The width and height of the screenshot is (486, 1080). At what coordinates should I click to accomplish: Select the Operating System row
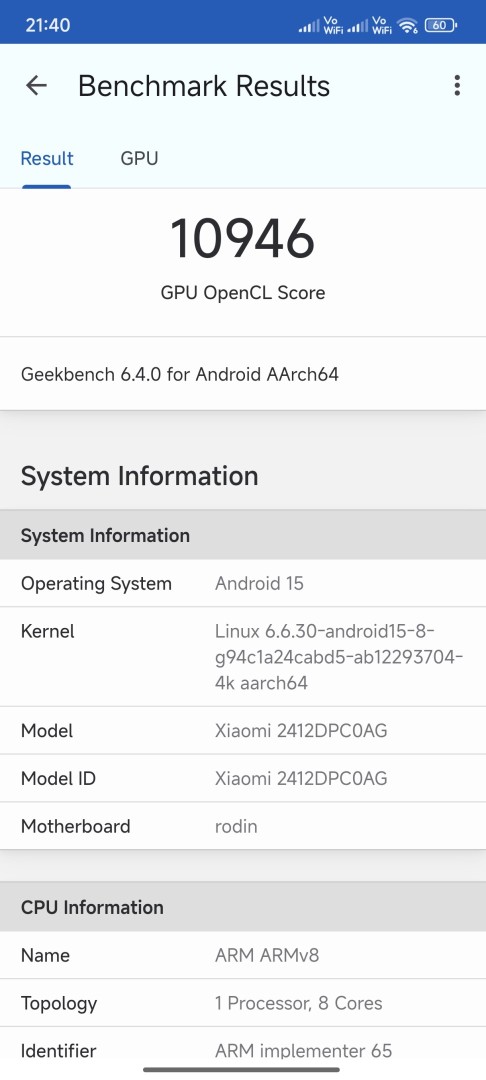click(x=243, y=583)
